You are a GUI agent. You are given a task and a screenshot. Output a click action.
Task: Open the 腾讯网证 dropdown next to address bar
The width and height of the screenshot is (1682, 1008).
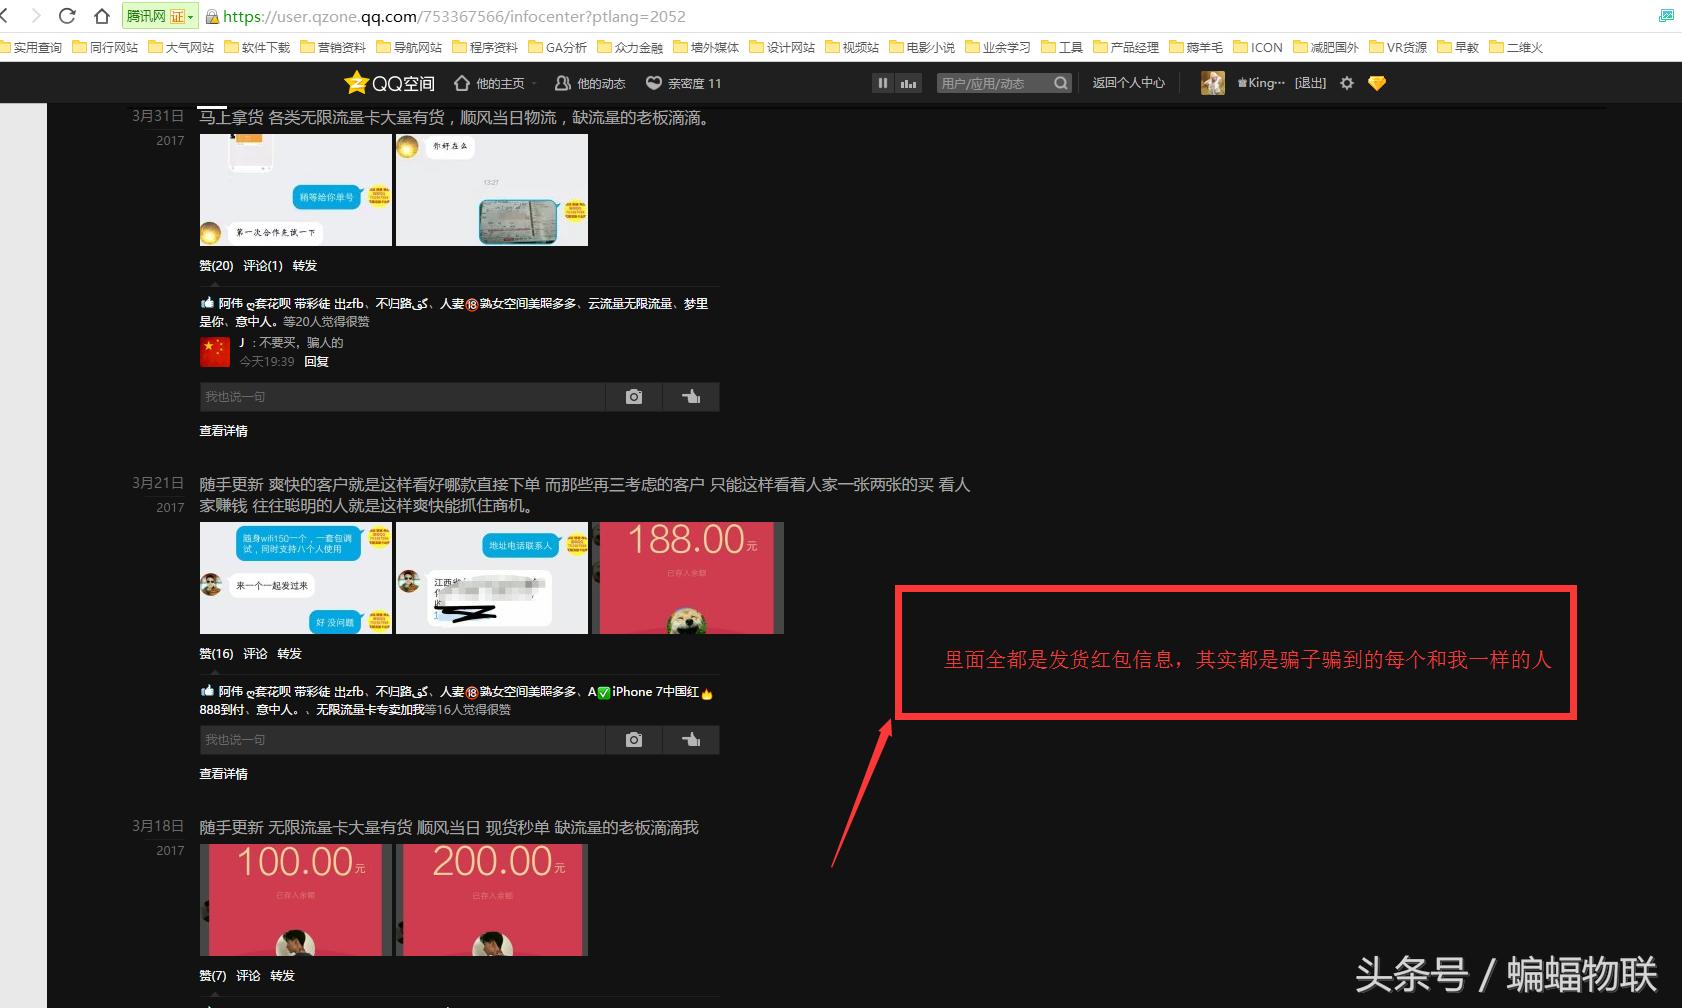(192, 16)
